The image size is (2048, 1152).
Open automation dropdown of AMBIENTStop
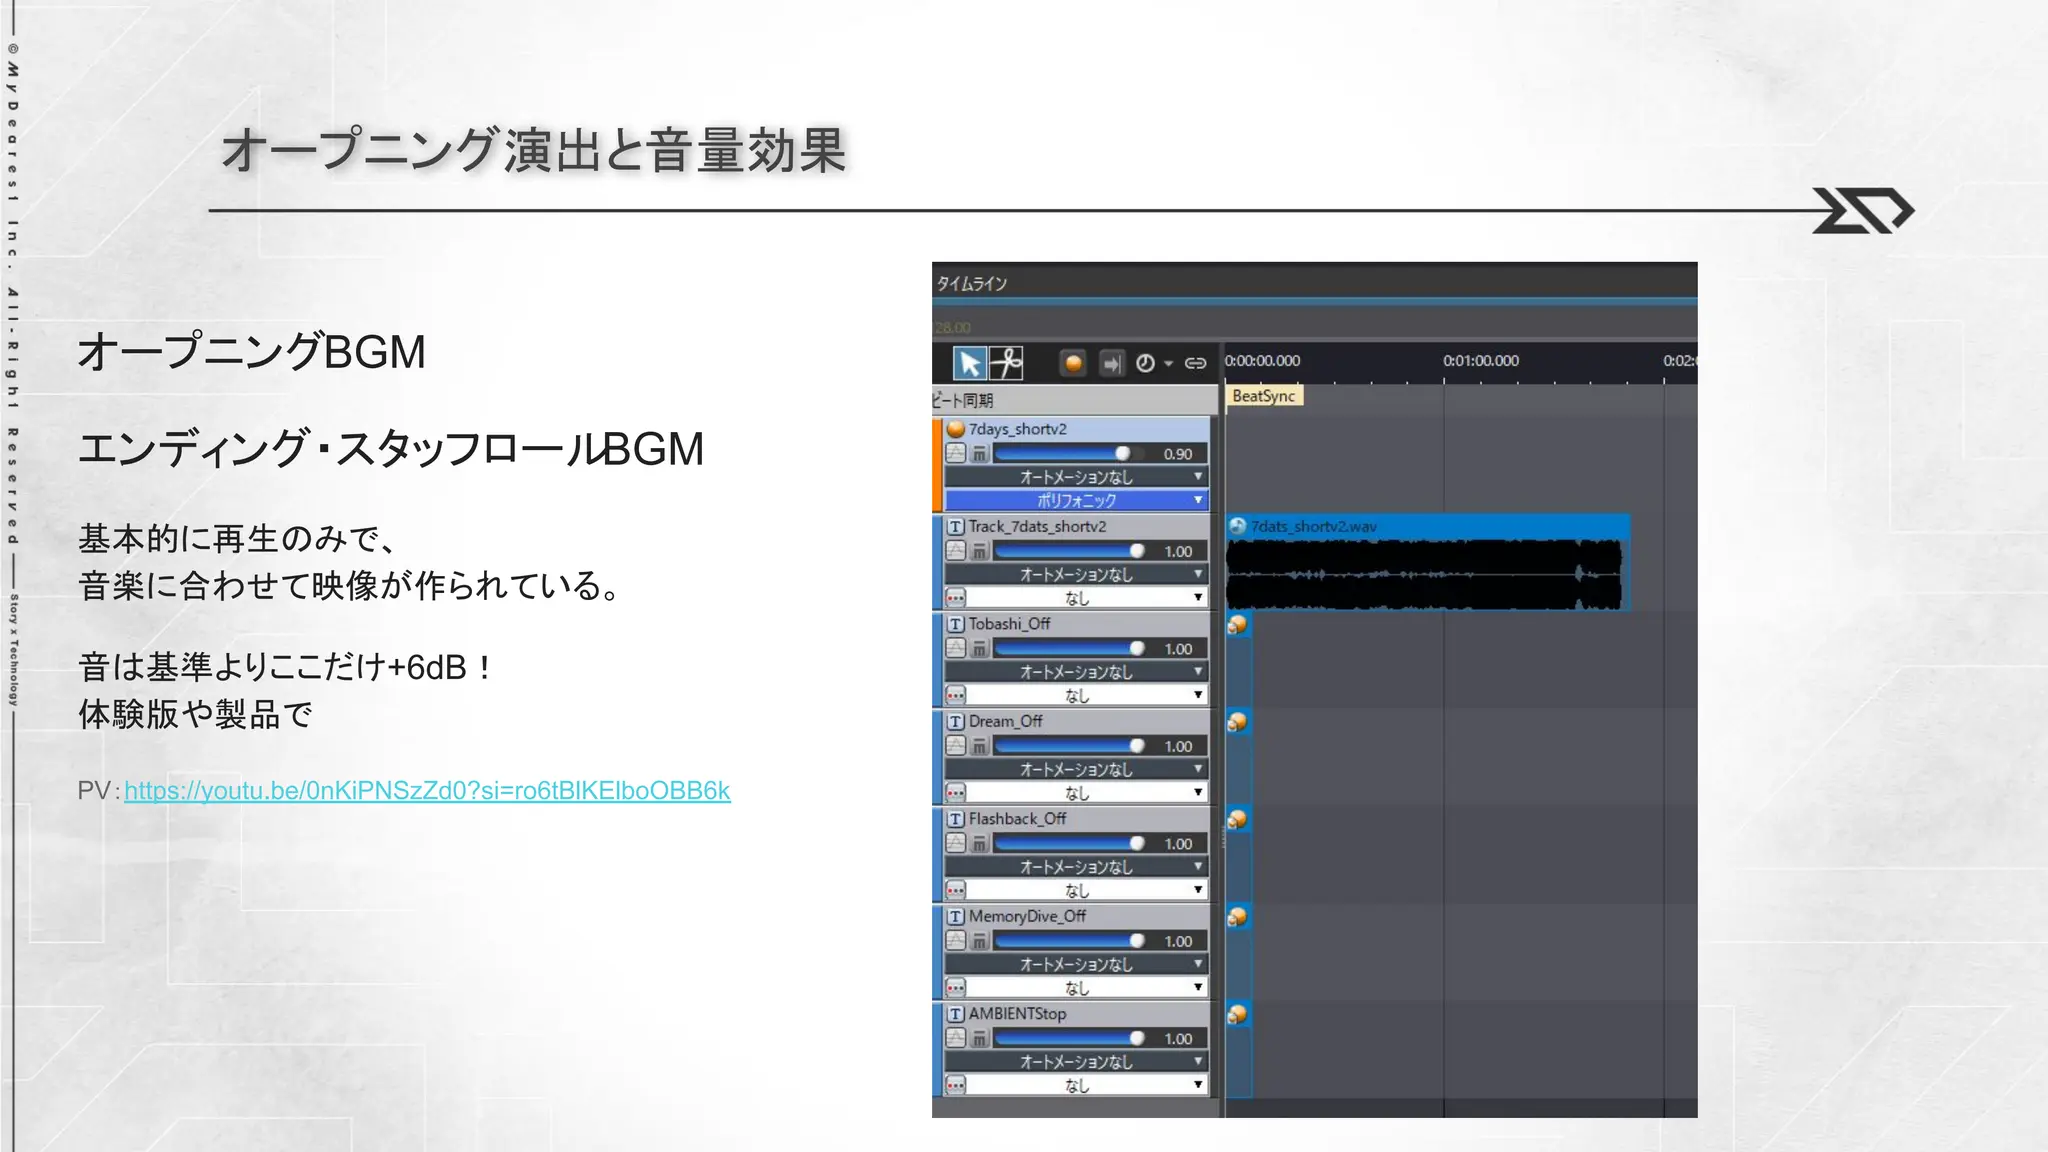click(1077, 1062)
